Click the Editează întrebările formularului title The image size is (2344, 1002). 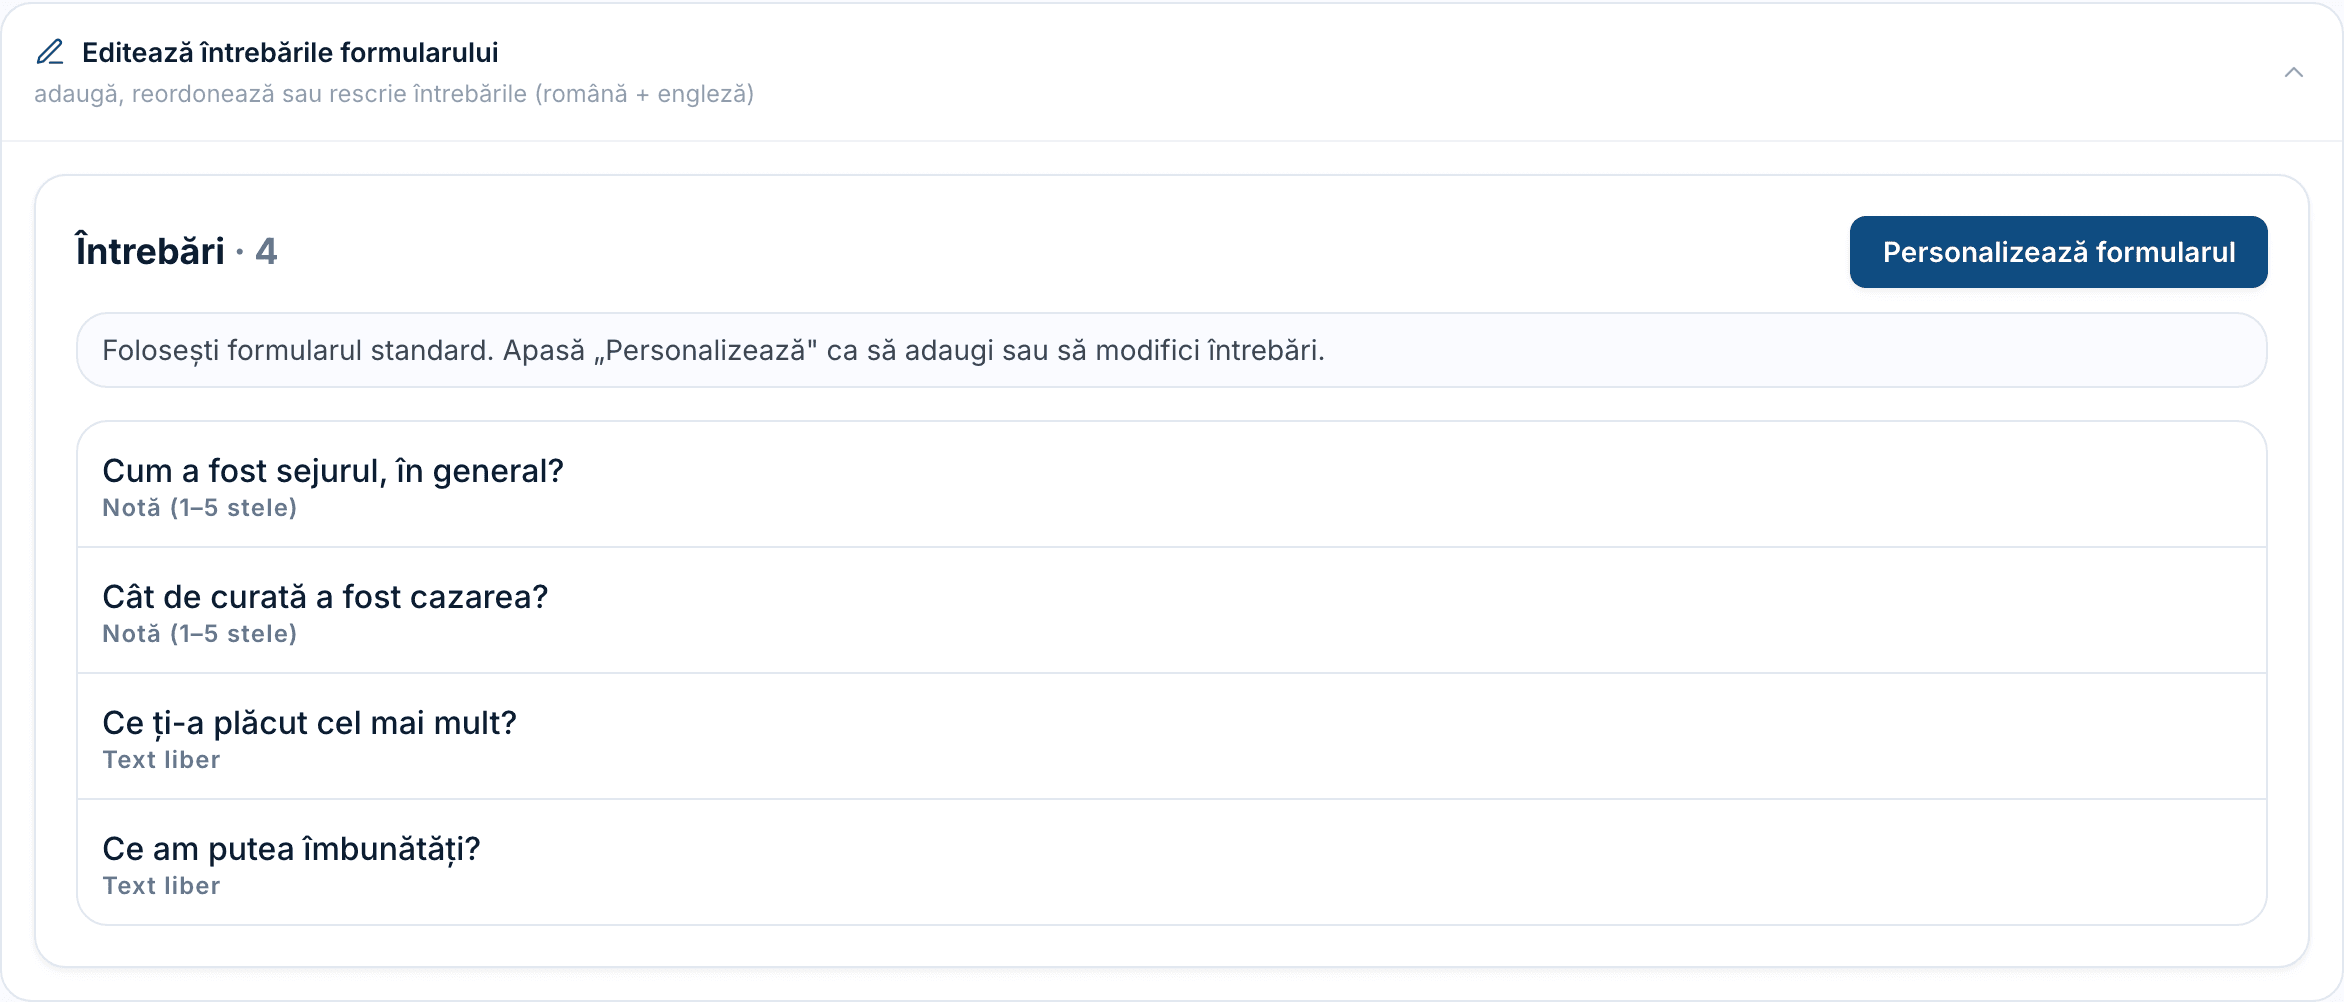point(290,52)
